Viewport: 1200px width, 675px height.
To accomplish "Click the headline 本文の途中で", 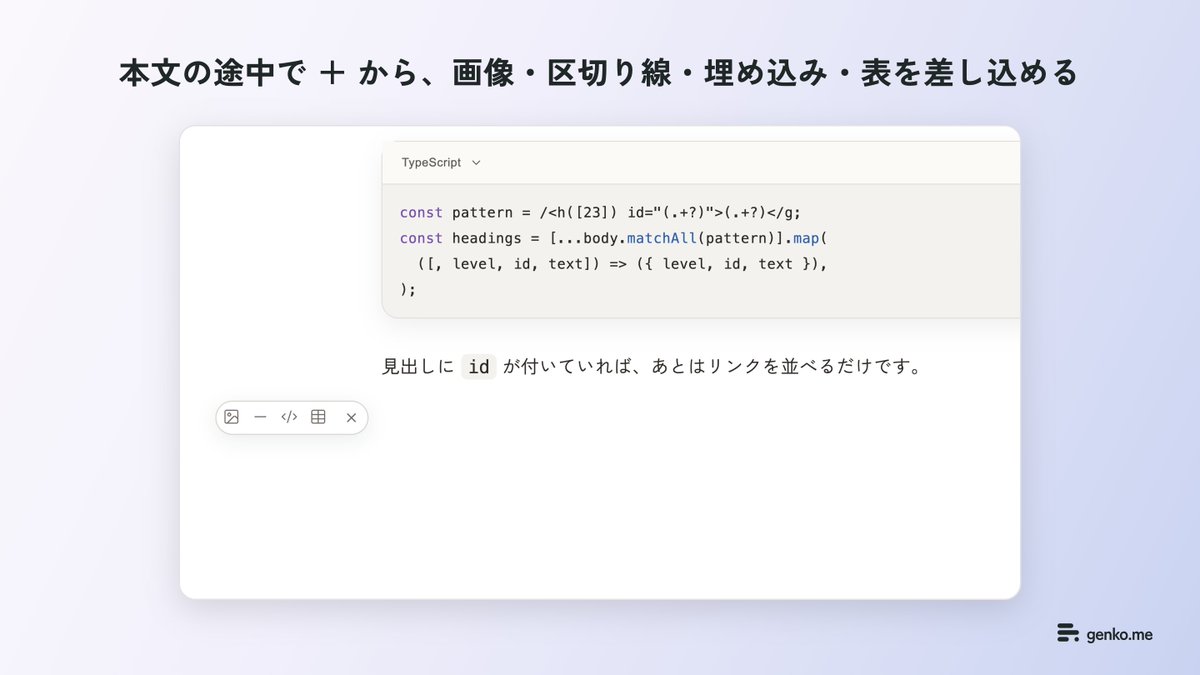I will (x=598, y=74).
